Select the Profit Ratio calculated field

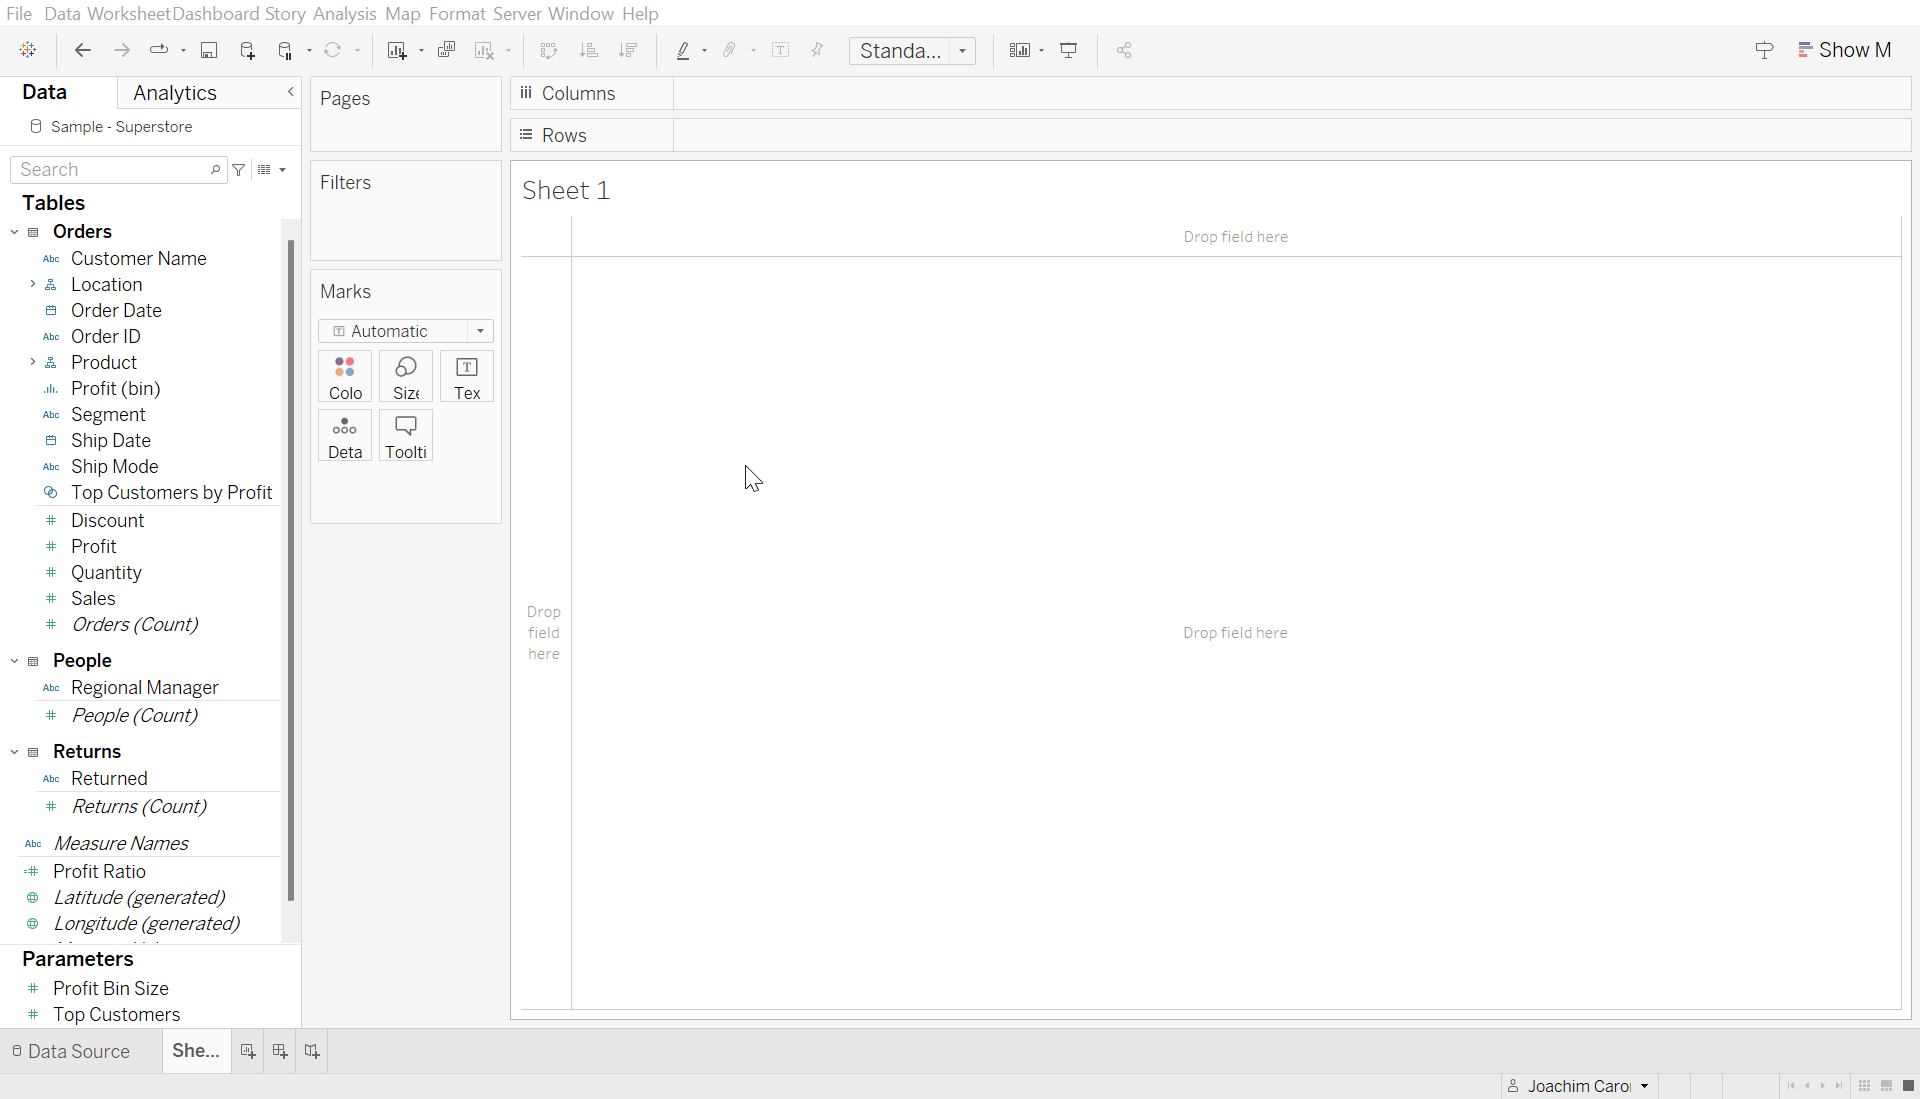tap(99, 871)
